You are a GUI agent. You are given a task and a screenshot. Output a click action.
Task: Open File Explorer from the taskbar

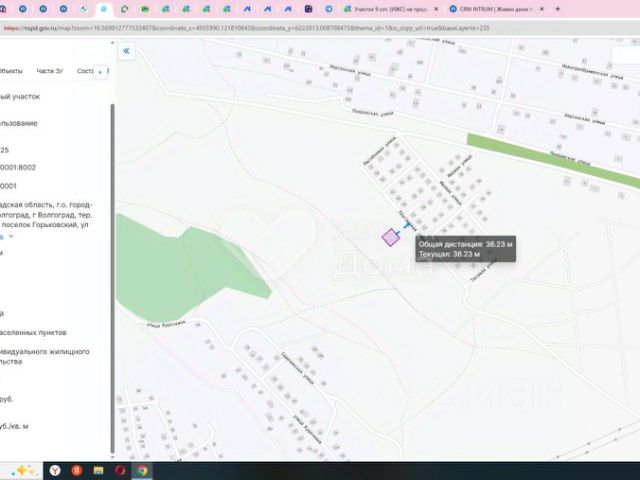(x=98, y=471)
